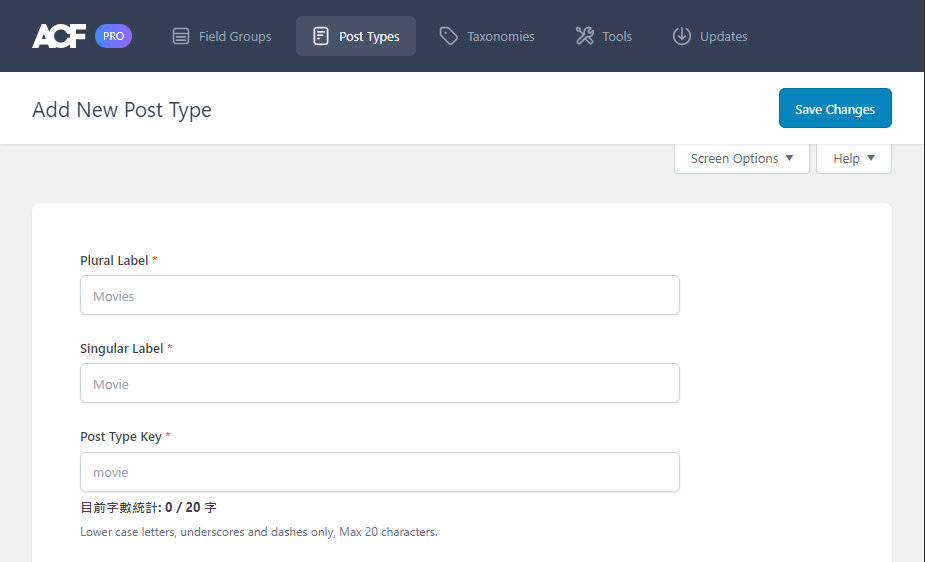Click the Taxonomies tag icon

click(448, 36)
